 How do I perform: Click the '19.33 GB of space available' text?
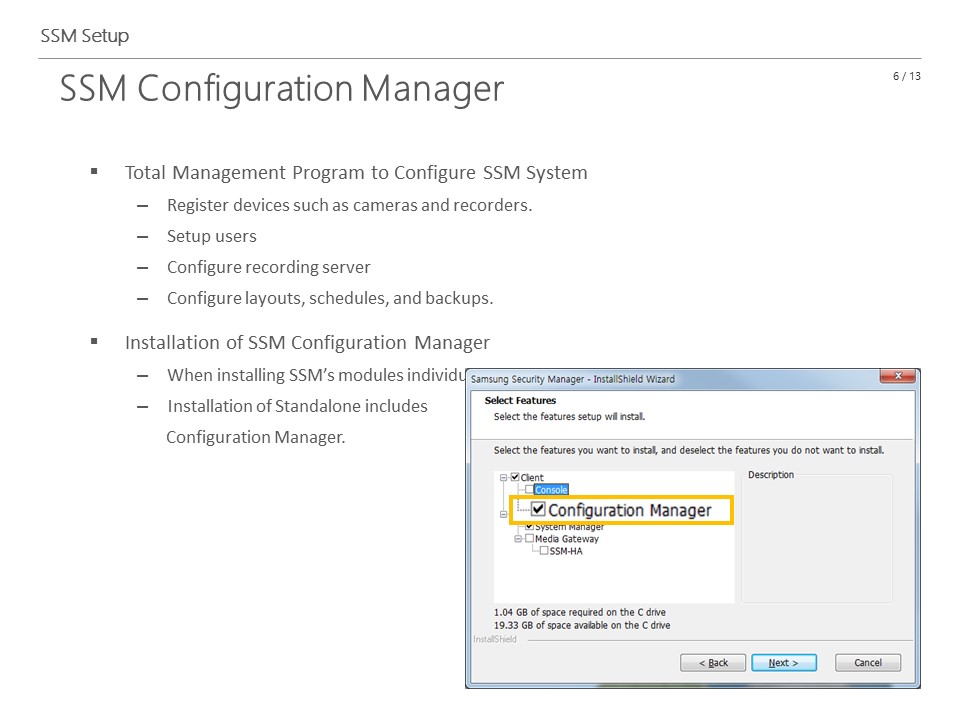coord(582,625)
